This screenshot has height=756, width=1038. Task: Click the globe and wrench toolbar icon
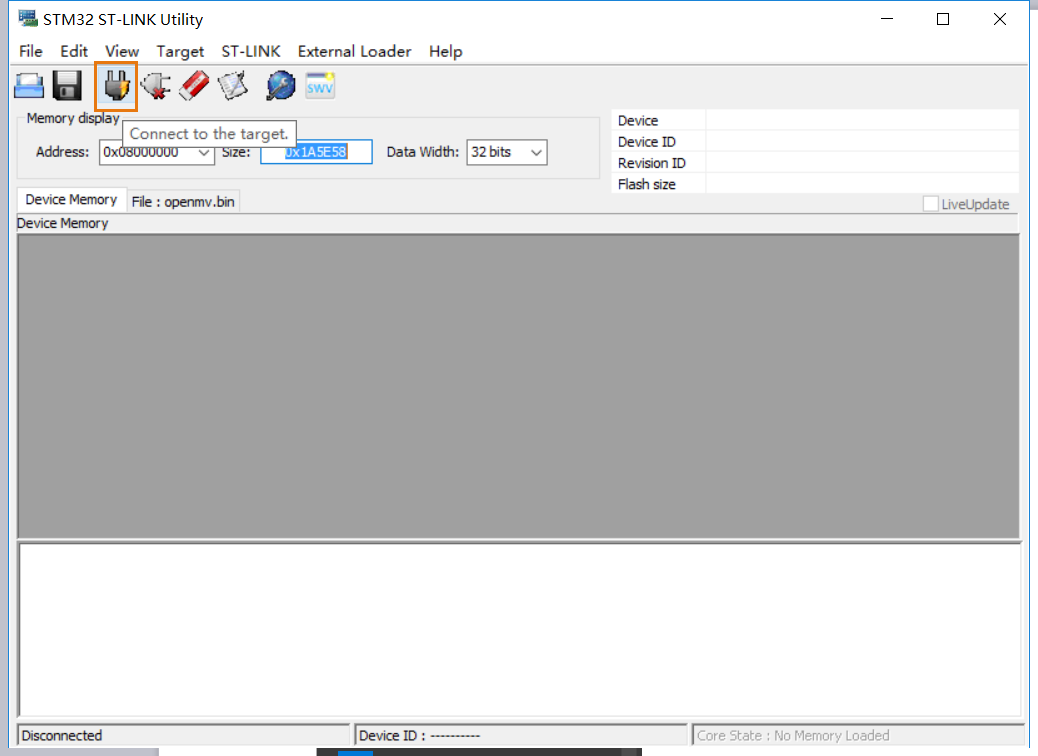coord(281,86)
